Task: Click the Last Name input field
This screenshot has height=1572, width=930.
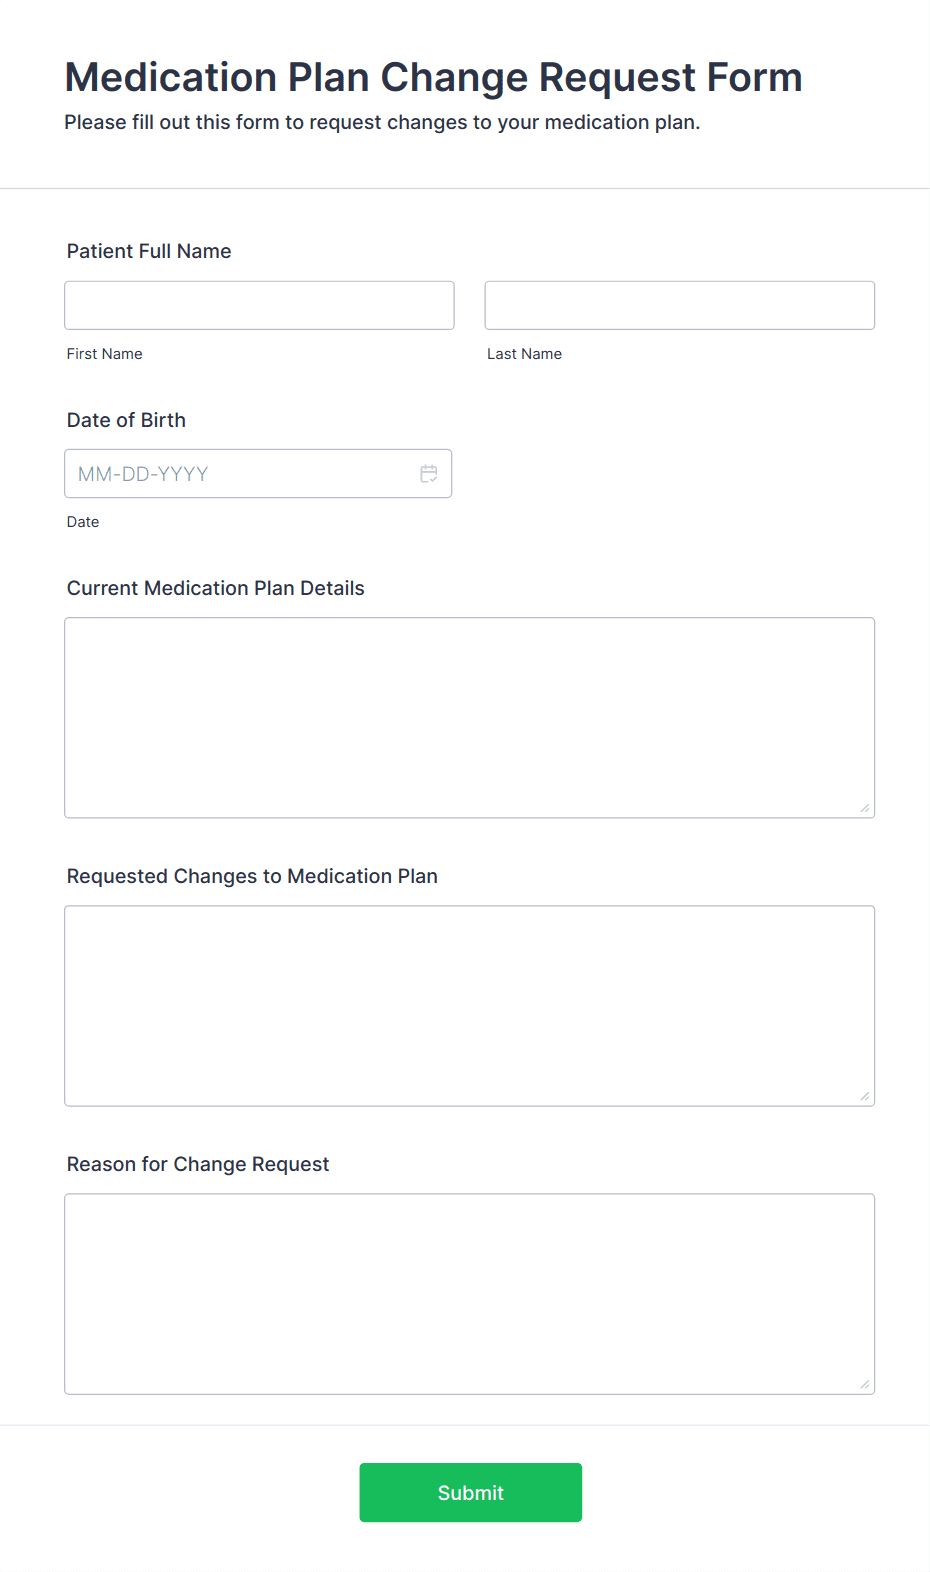Action: tap(679, 305)
